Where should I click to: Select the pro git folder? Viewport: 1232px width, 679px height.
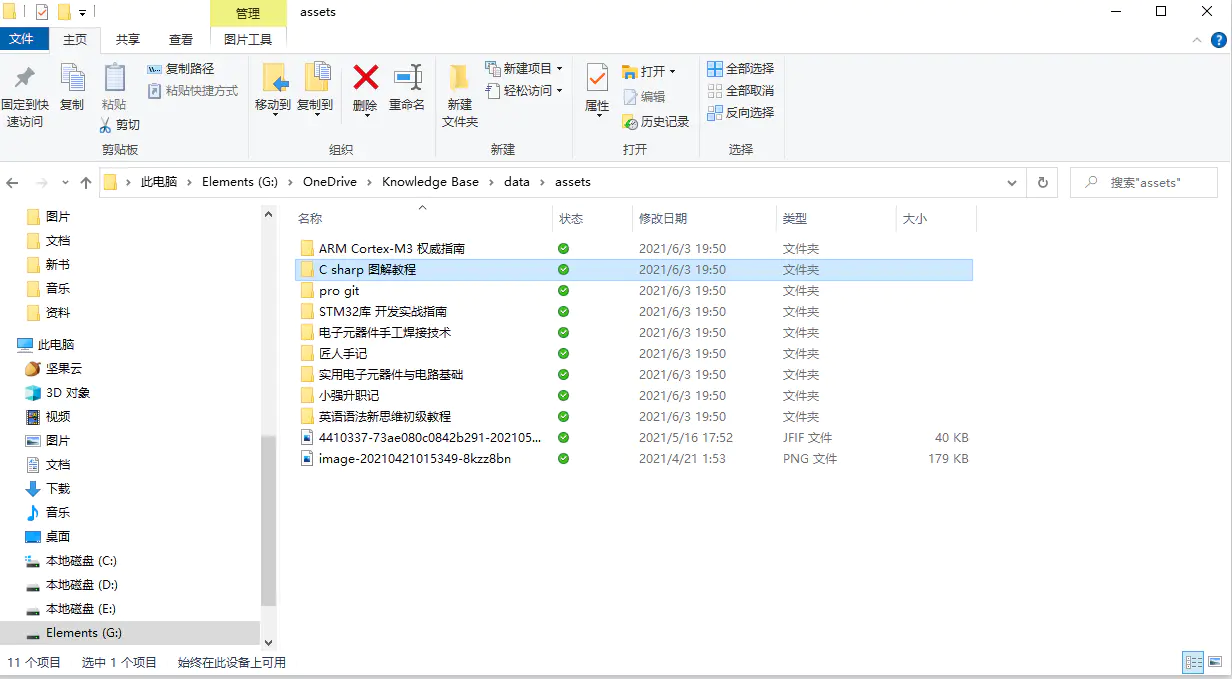pos(634,290)
